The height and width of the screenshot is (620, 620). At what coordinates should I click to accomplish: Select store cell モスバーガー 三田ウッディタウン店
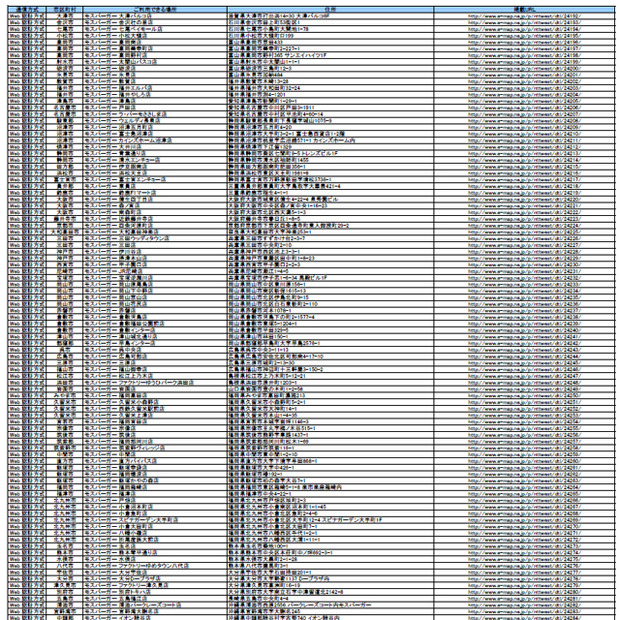[x=155, y=238]
